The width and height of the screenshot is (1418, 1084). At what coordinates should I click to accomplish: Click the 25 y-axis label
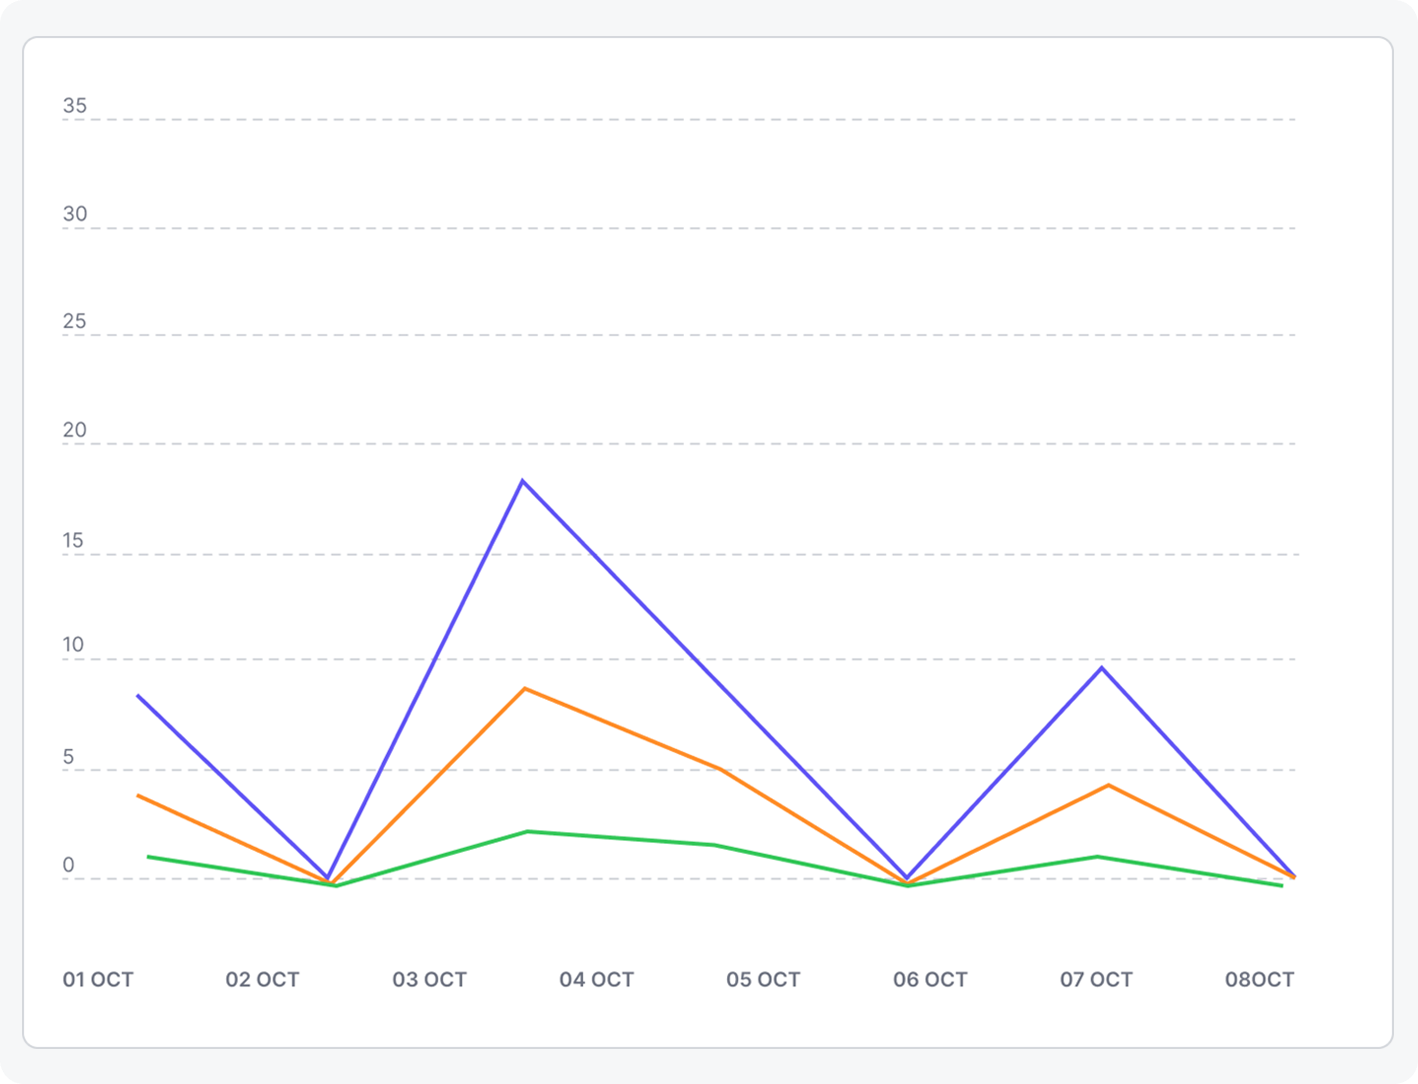[x=75, y=322]
